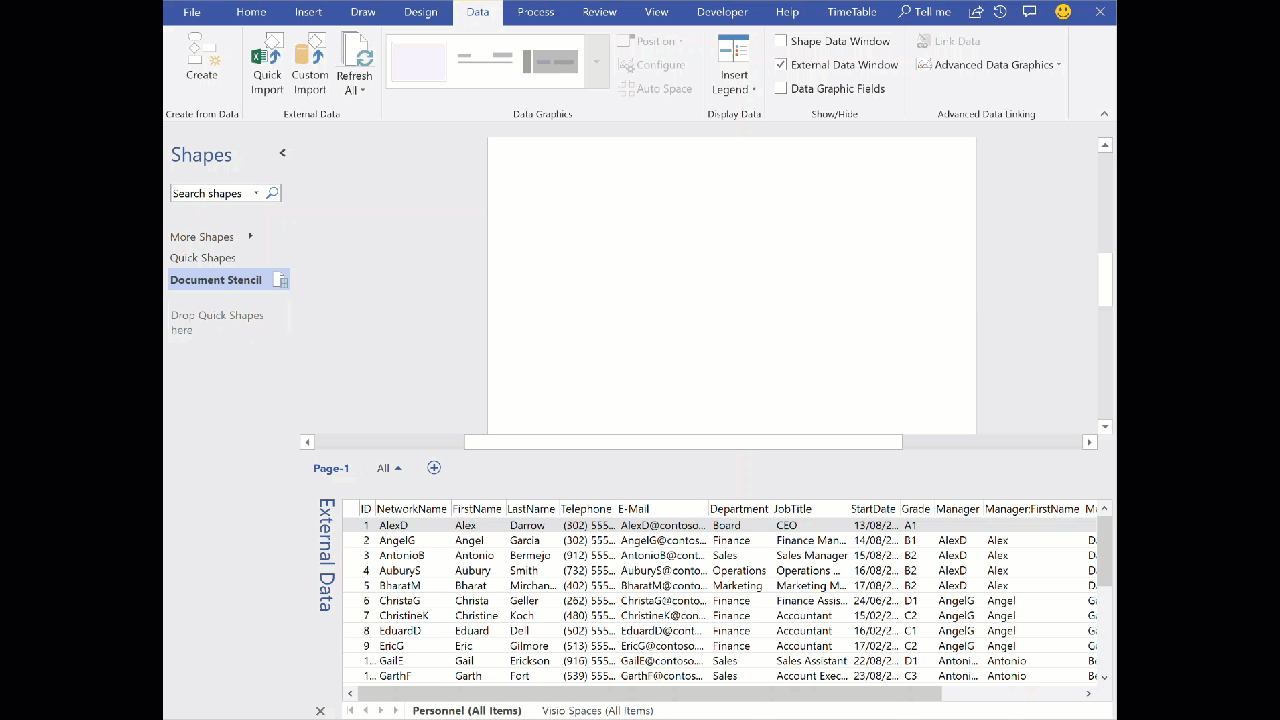1280x720 pixels.
Task: Open the Advanced Data Graphics dropdown
Action: (989, 65)
